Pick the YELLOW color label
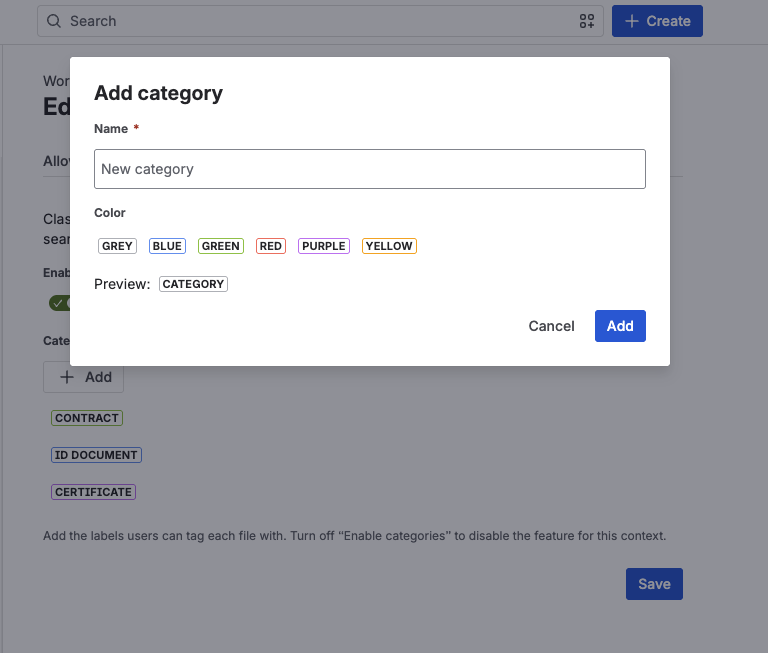The image size is (768, 653). tap(389, 246)
